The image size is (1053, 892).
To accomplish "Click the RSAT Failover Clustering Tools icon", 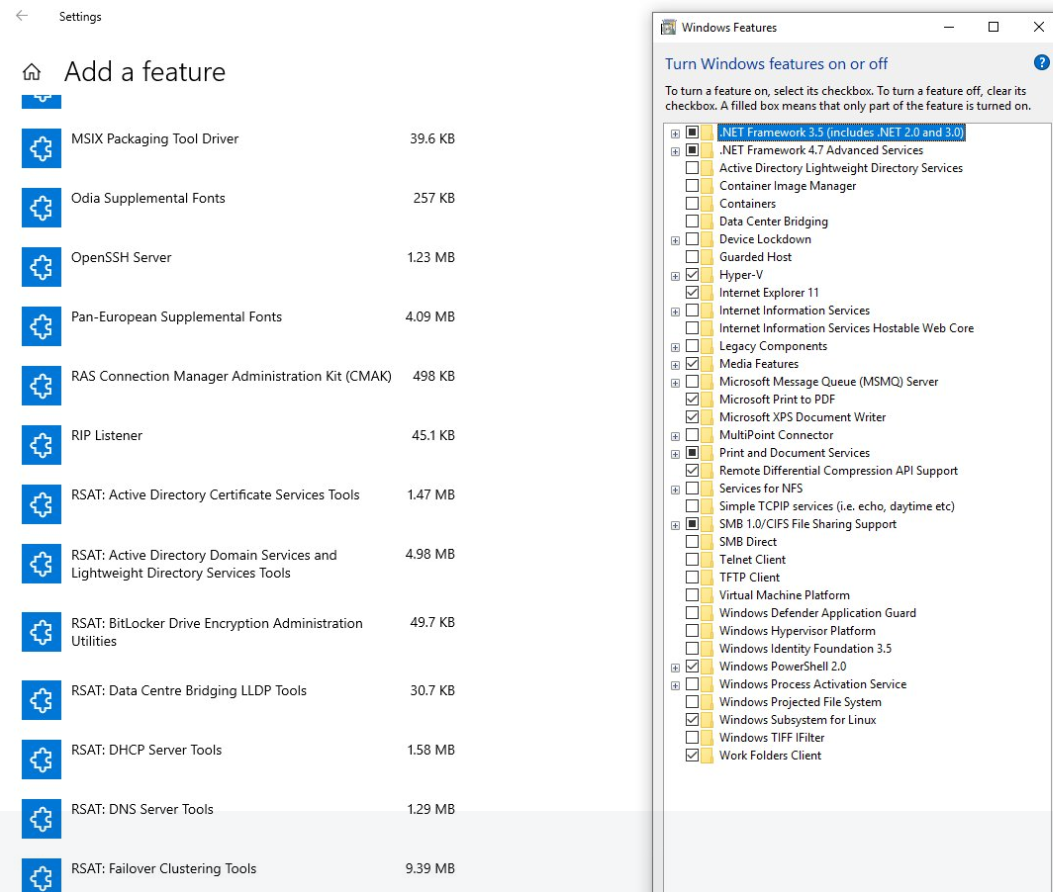I will click(x=41, y=875).
